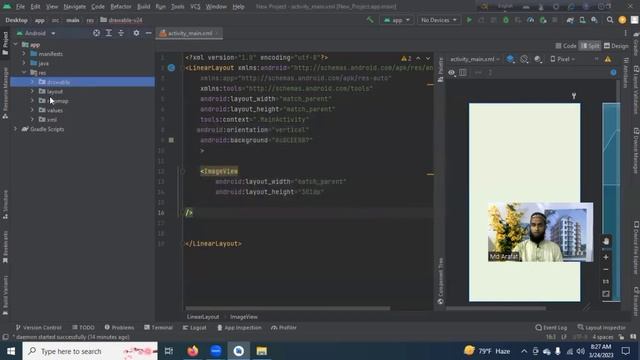This screenshot has width=640, height=360.
Task: Toggle the View Options eye icon
Action: [x=451, y=73]
